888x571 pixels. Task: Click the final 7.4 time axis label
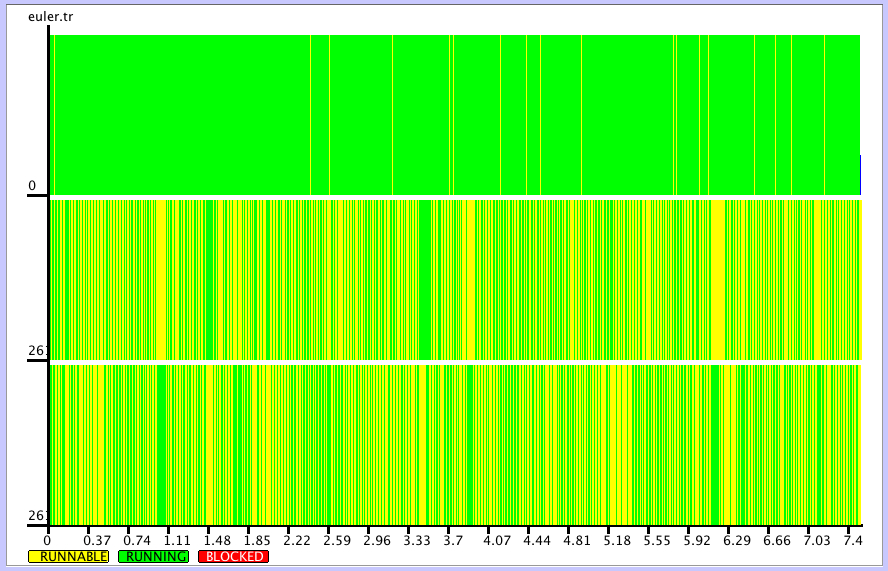coord(852,541)
